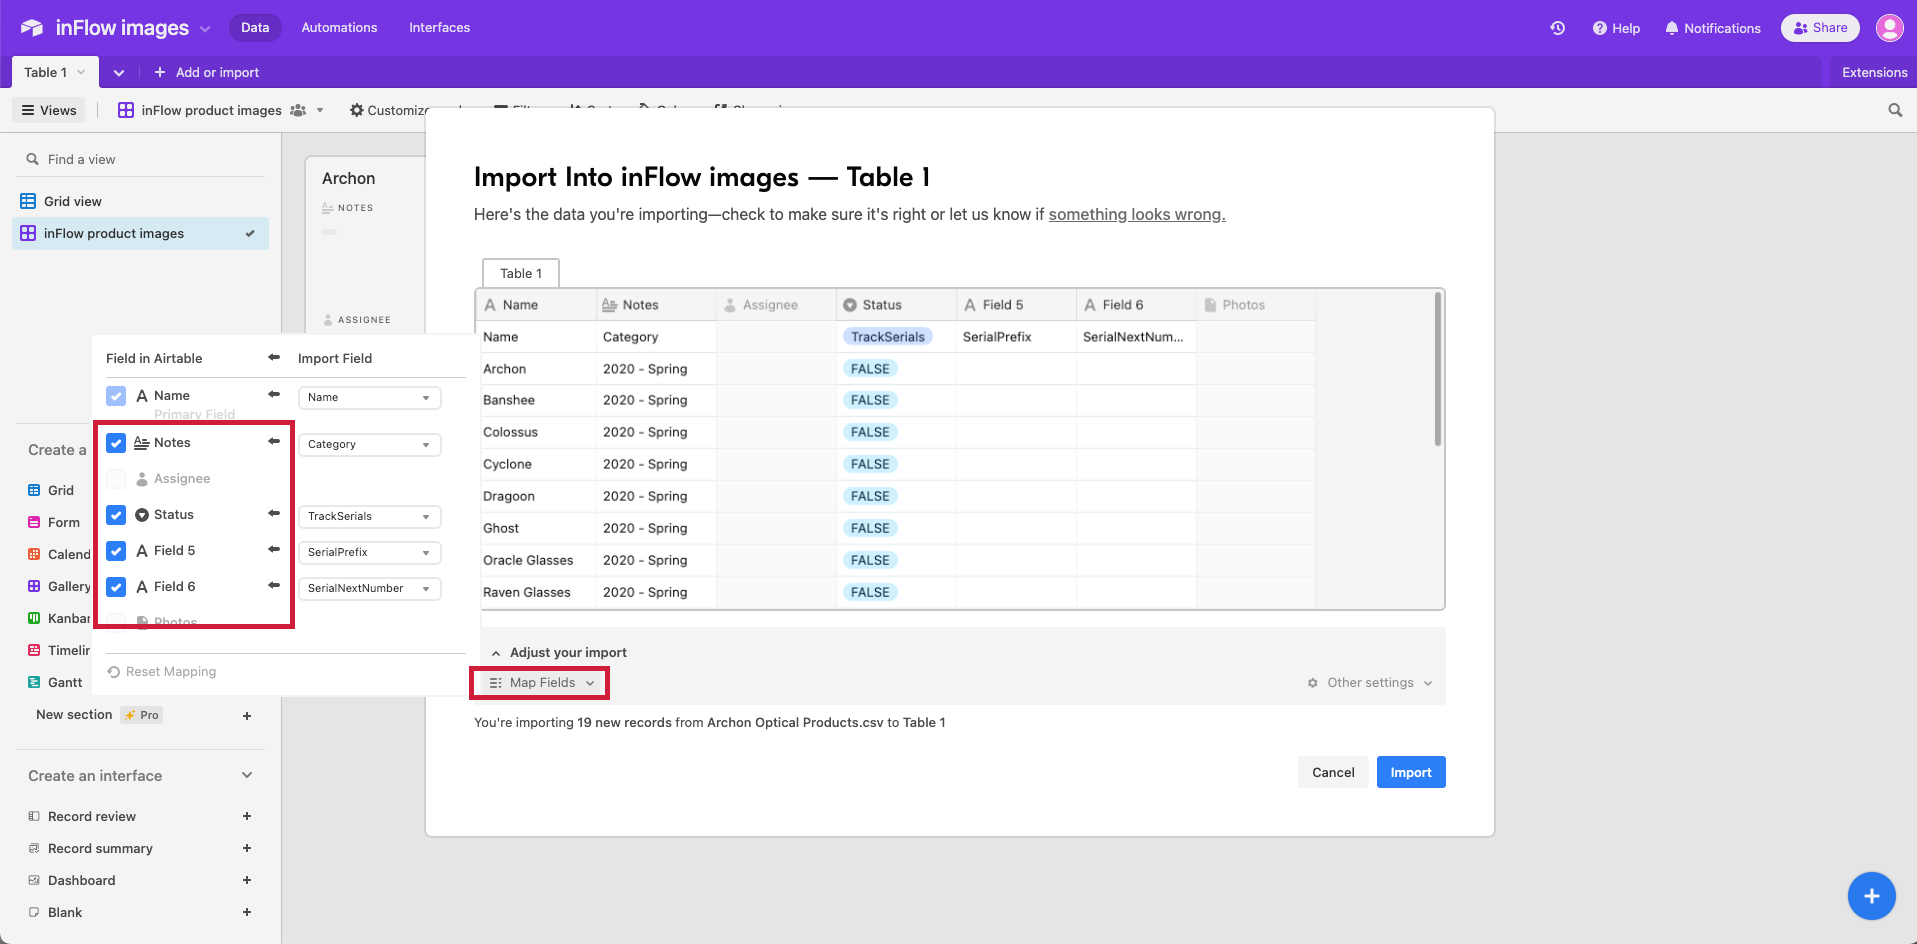Add a Record review interface with plus
Viewport: 1917px width, 944px height.
point(247,816)
